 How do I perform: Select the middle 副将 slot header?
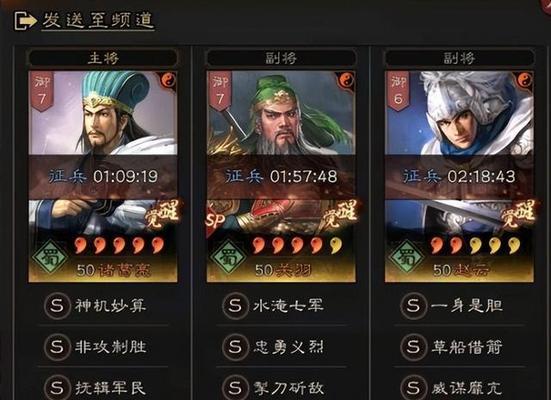click(281, 58)
